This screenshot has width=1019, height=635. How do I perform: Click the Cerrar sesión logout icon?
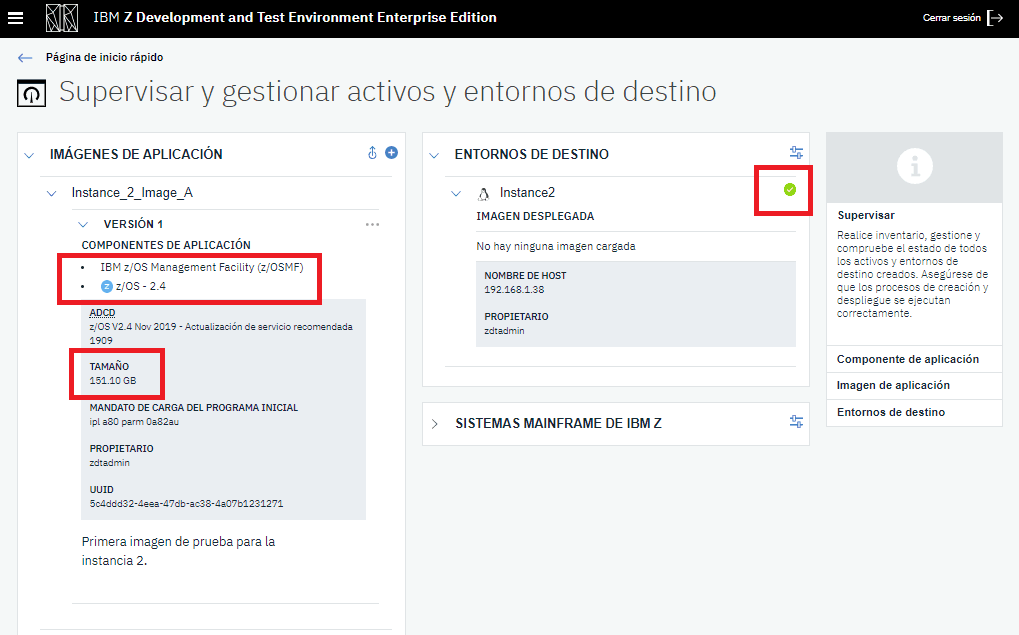click(x=994, y=18)
